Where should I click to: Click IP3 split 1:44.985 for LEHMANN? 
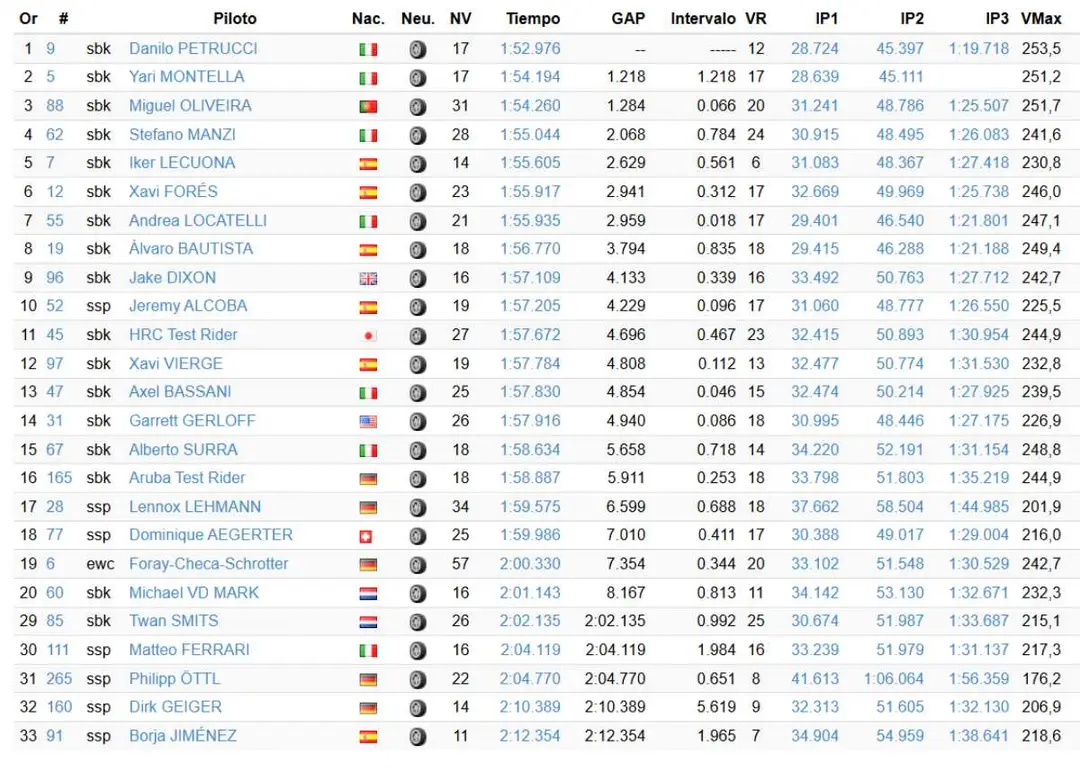979,506
